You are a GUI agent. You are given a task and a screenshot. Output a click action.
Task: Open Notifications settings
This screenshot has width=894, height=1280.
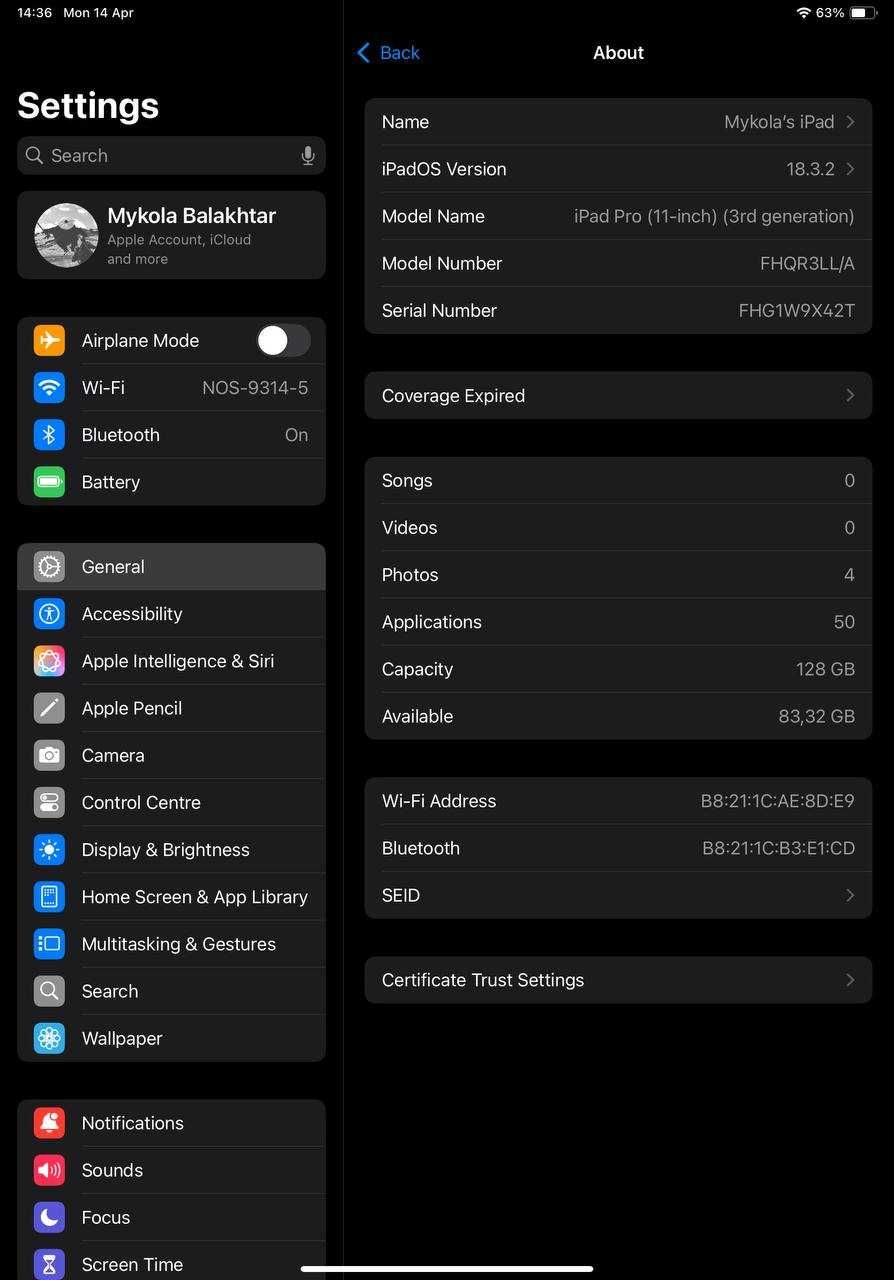pos(171,1122)
